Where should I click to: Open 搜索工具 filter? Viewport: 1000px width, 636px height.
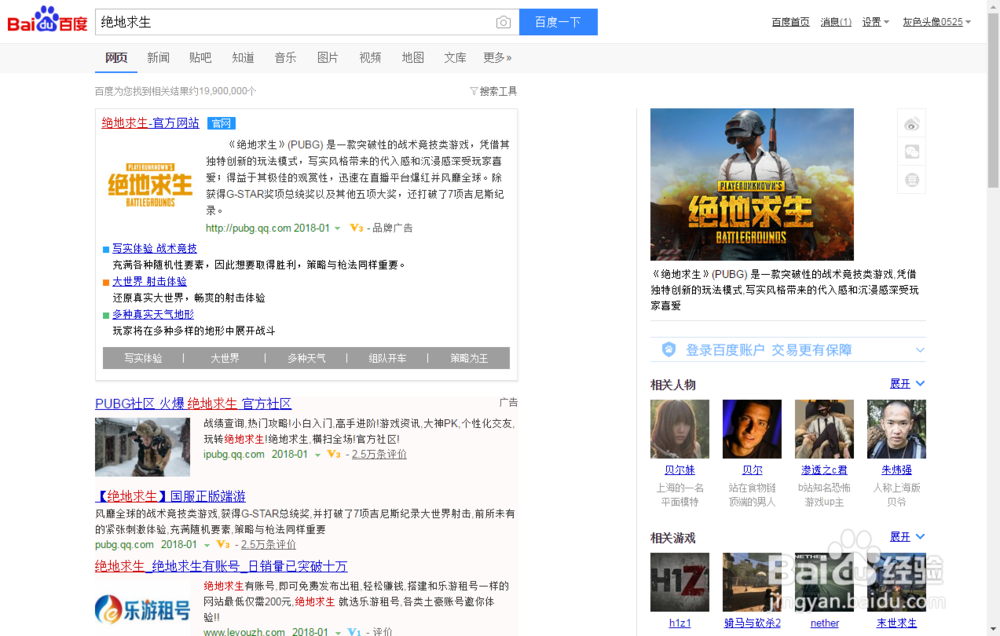(494, 91)
